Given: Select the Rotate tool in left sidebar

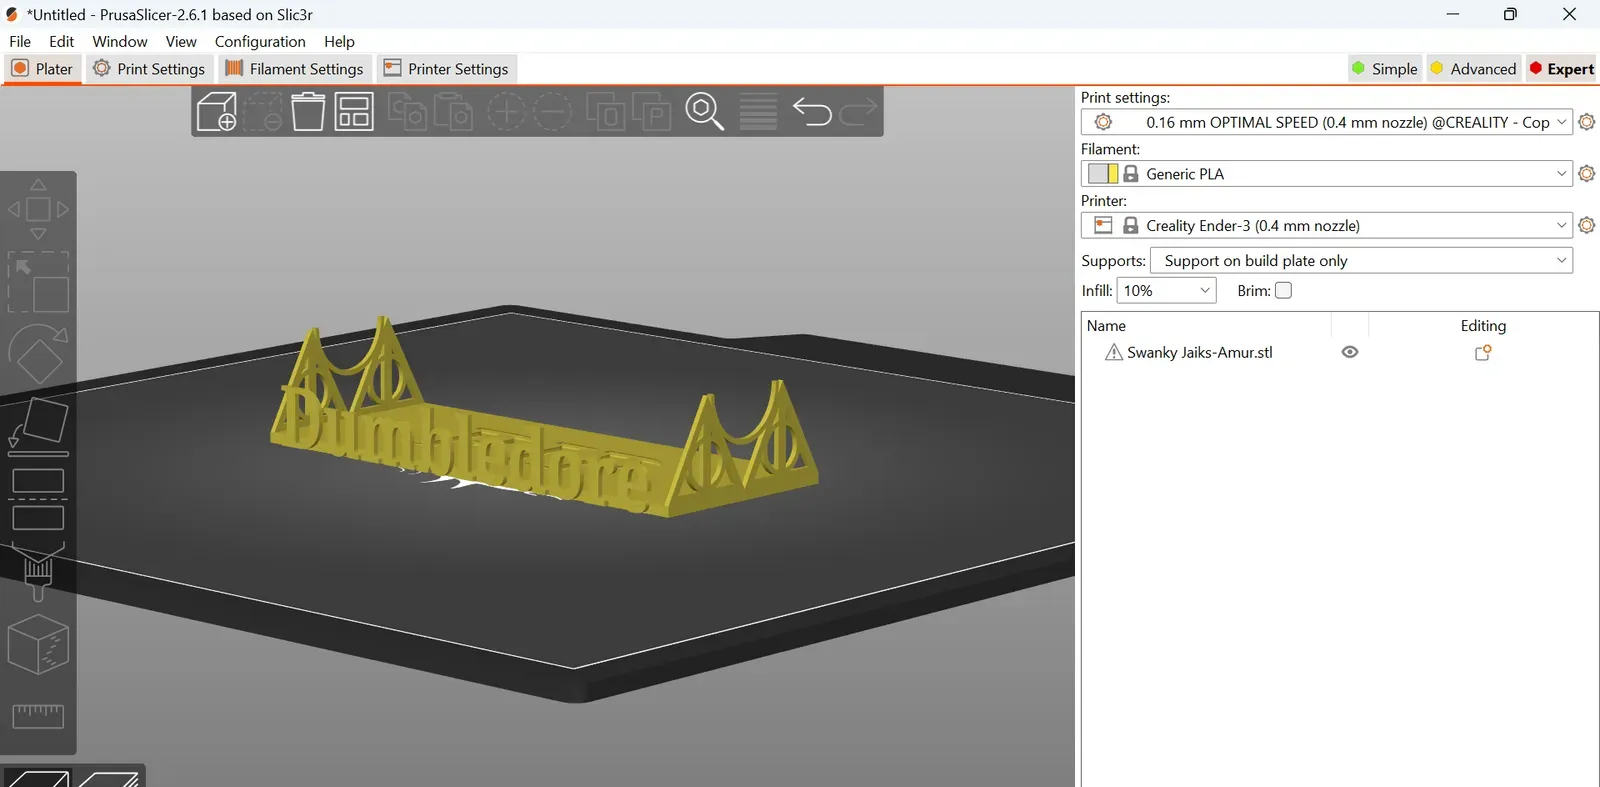Looking at the screenshot, I should pyautogui.click(x=38, y=354).
